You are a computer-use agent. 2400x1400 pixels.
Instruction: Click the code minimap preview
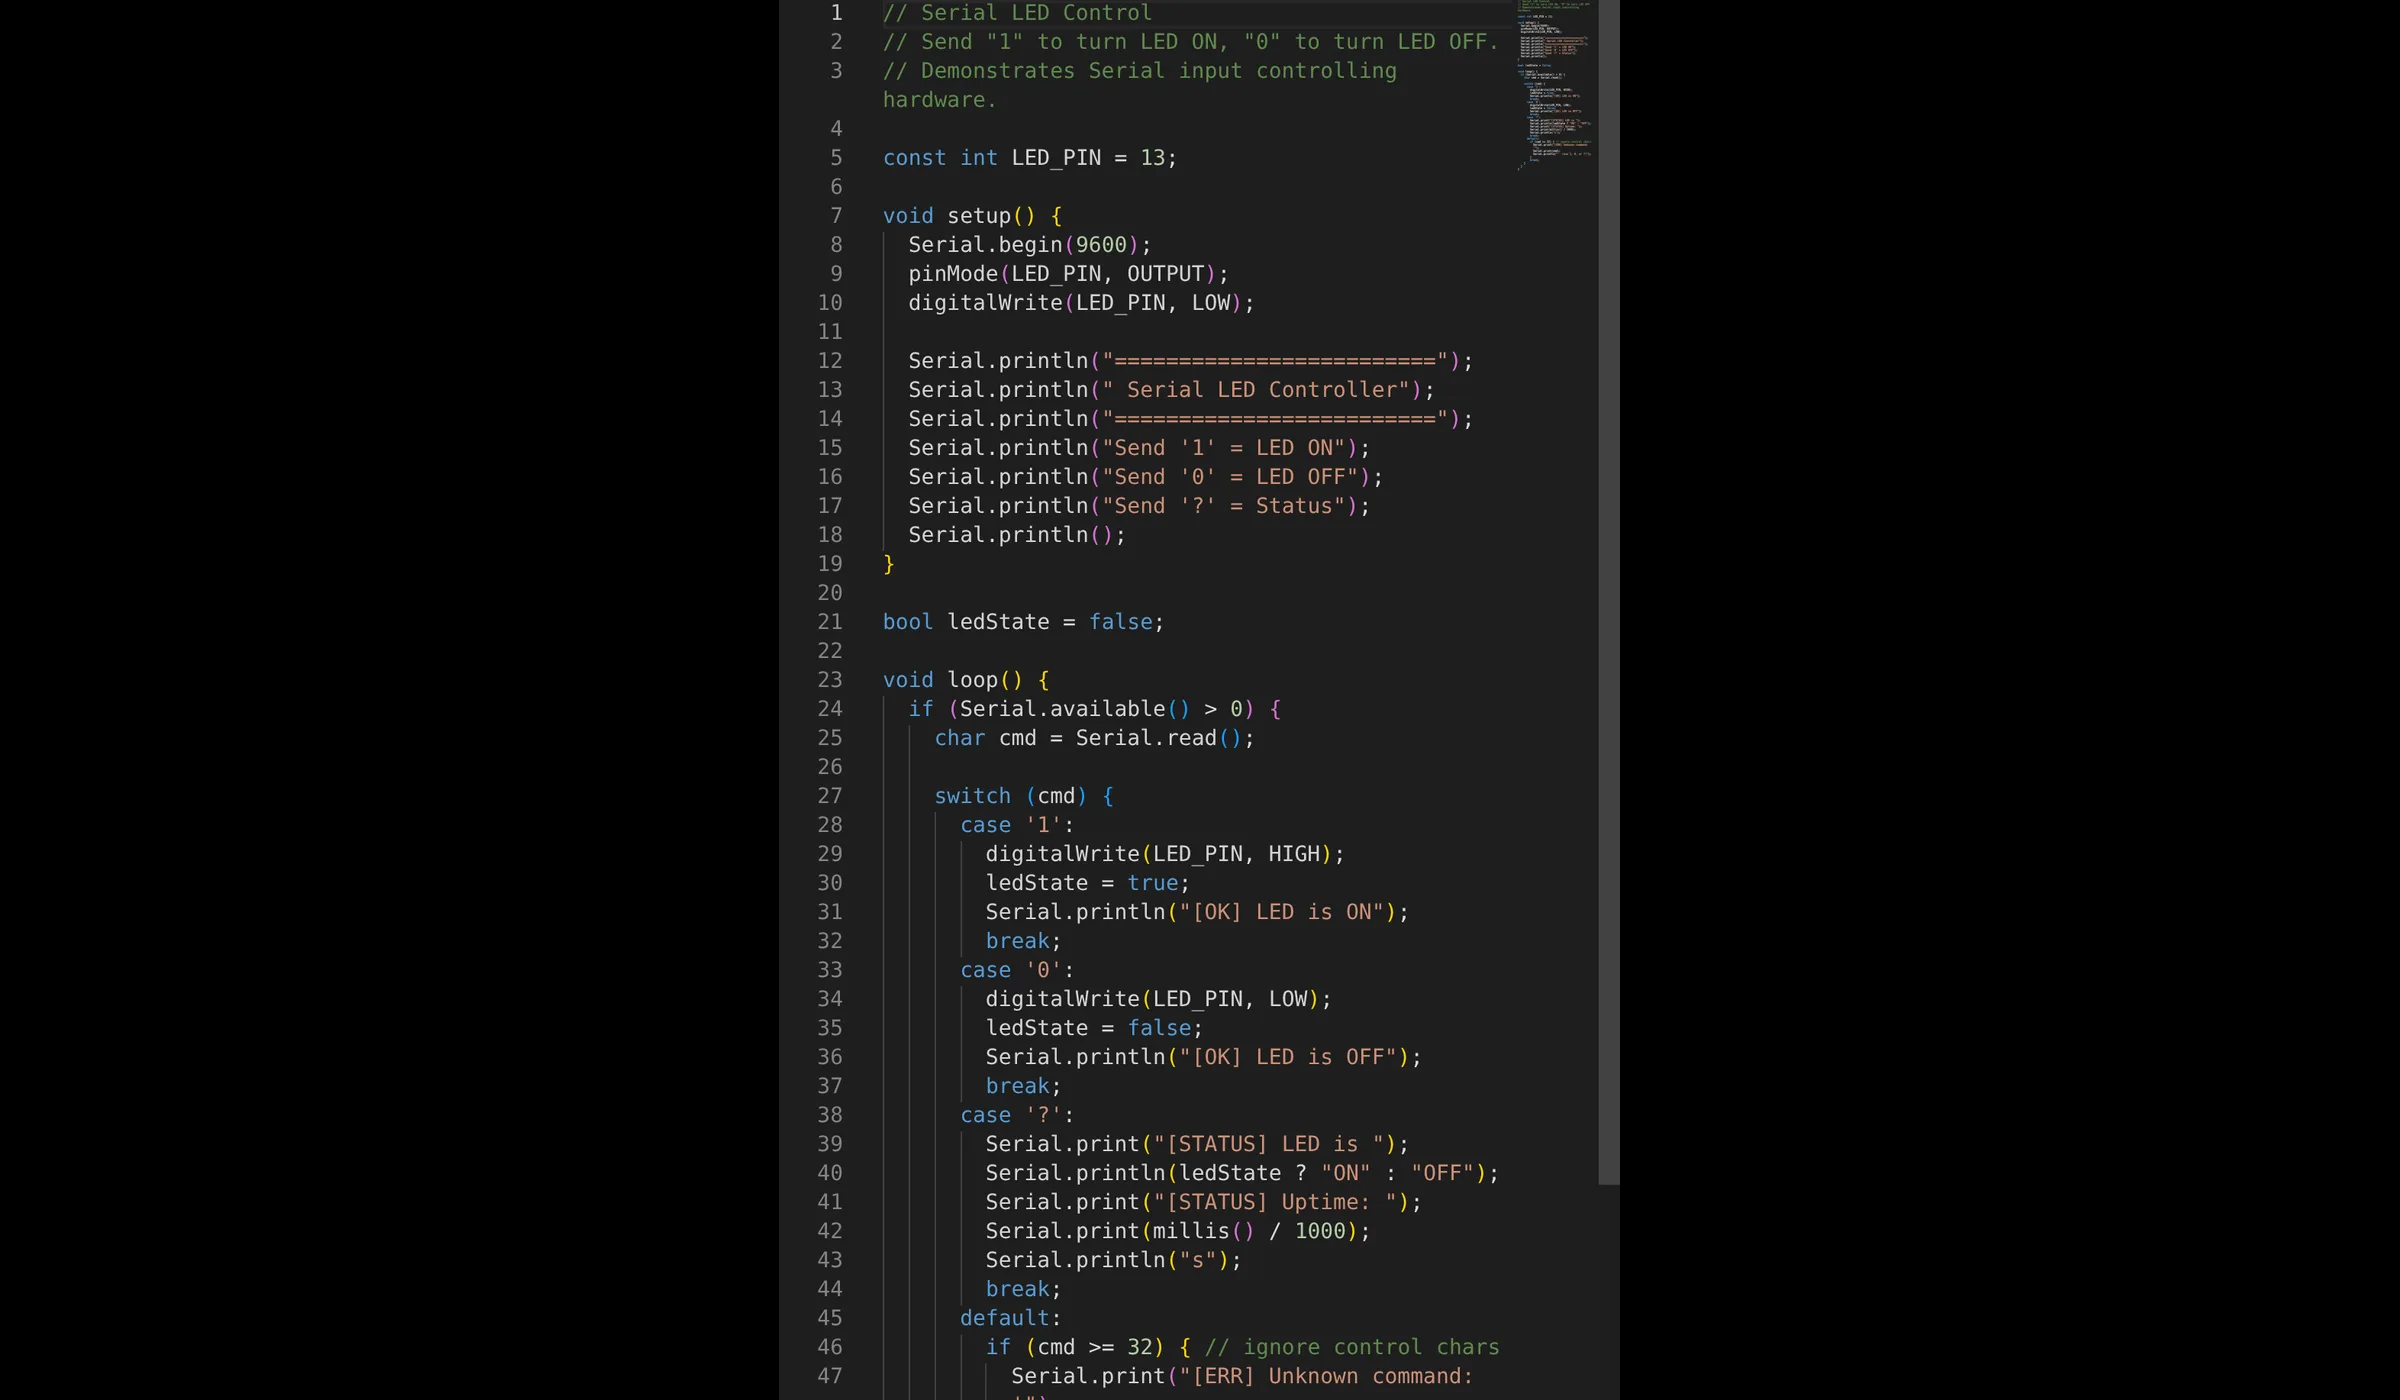click(1555, 85)
